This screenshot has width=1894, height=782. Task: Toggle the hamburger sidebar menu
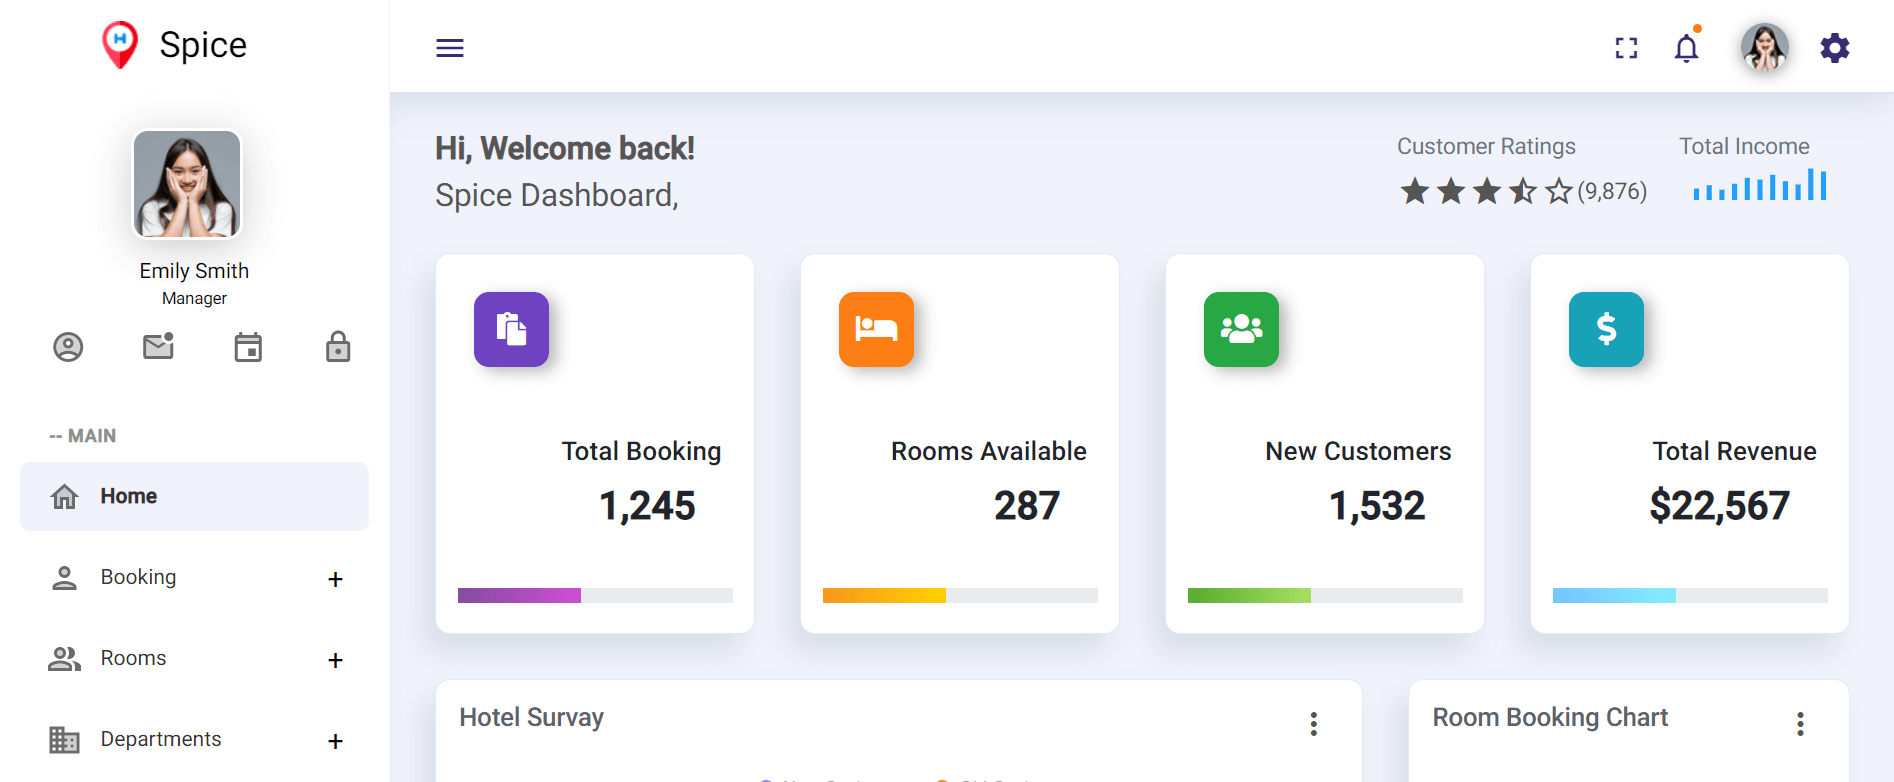pyautogui.click(x=450, y=48)
